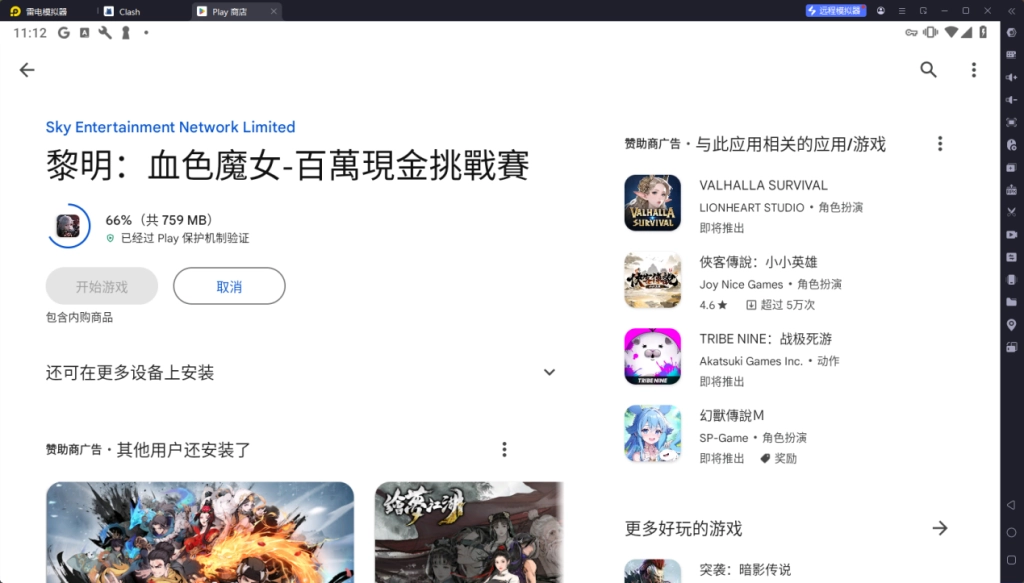Click emulator settings gear icon atop sidebar
This screenshot has height=583, width=1024.
1011,33
